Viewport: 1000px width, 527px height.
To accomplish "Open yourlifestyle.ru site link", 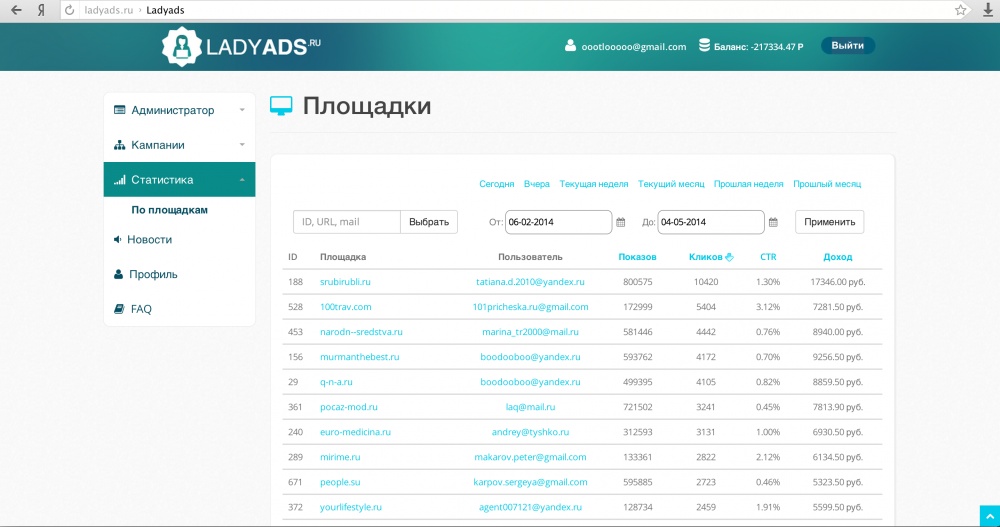I will click(351, 507).
